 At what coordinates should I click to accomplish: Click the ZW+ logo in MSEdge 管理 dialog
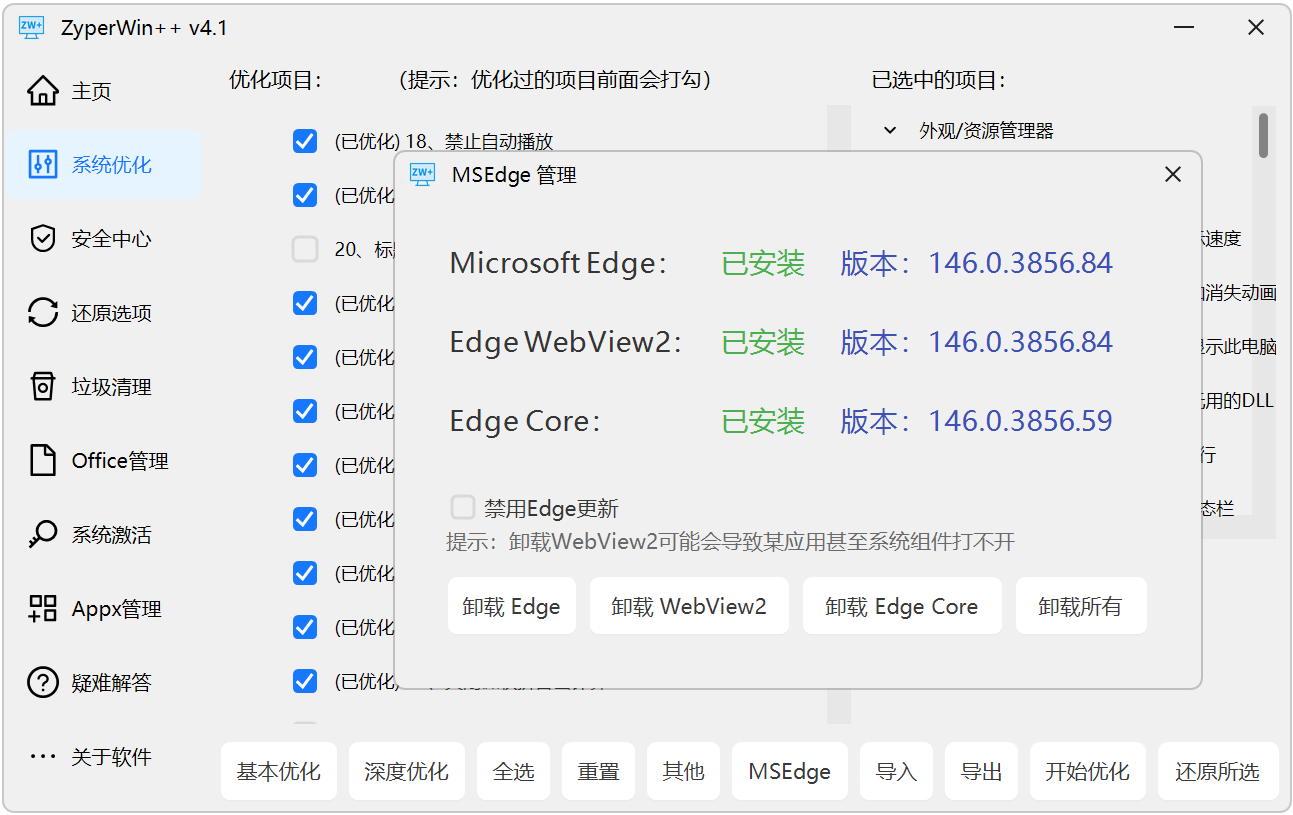click(423, 175)
